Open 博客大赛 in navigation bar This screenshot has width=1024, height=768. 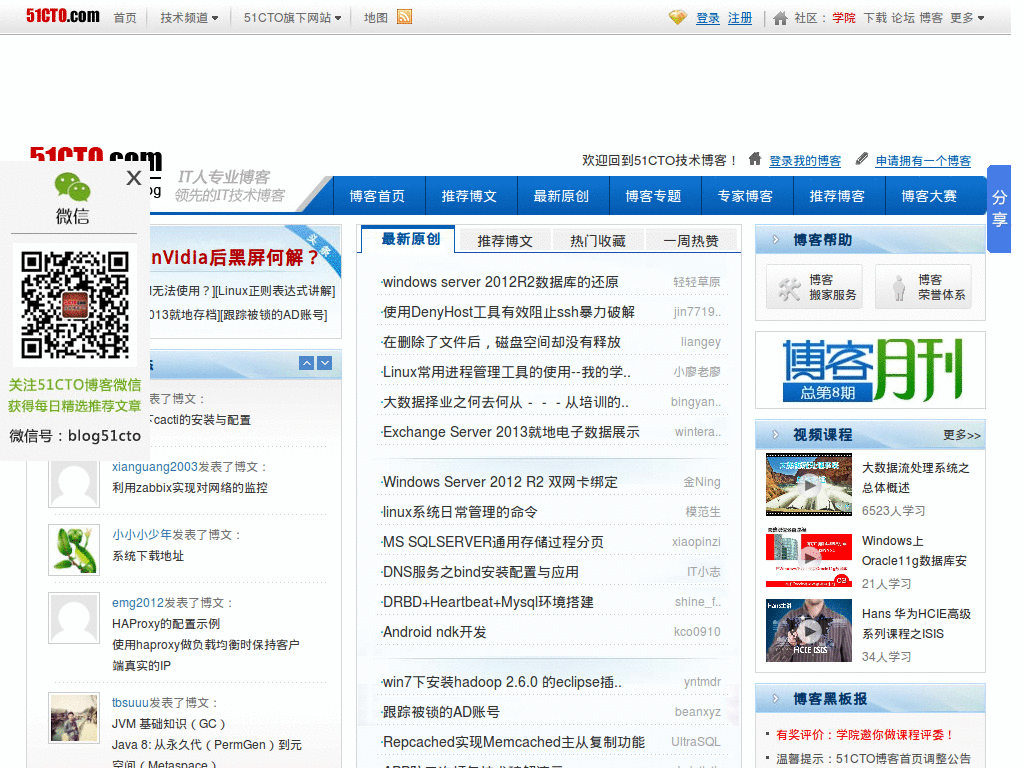point(929,196)
